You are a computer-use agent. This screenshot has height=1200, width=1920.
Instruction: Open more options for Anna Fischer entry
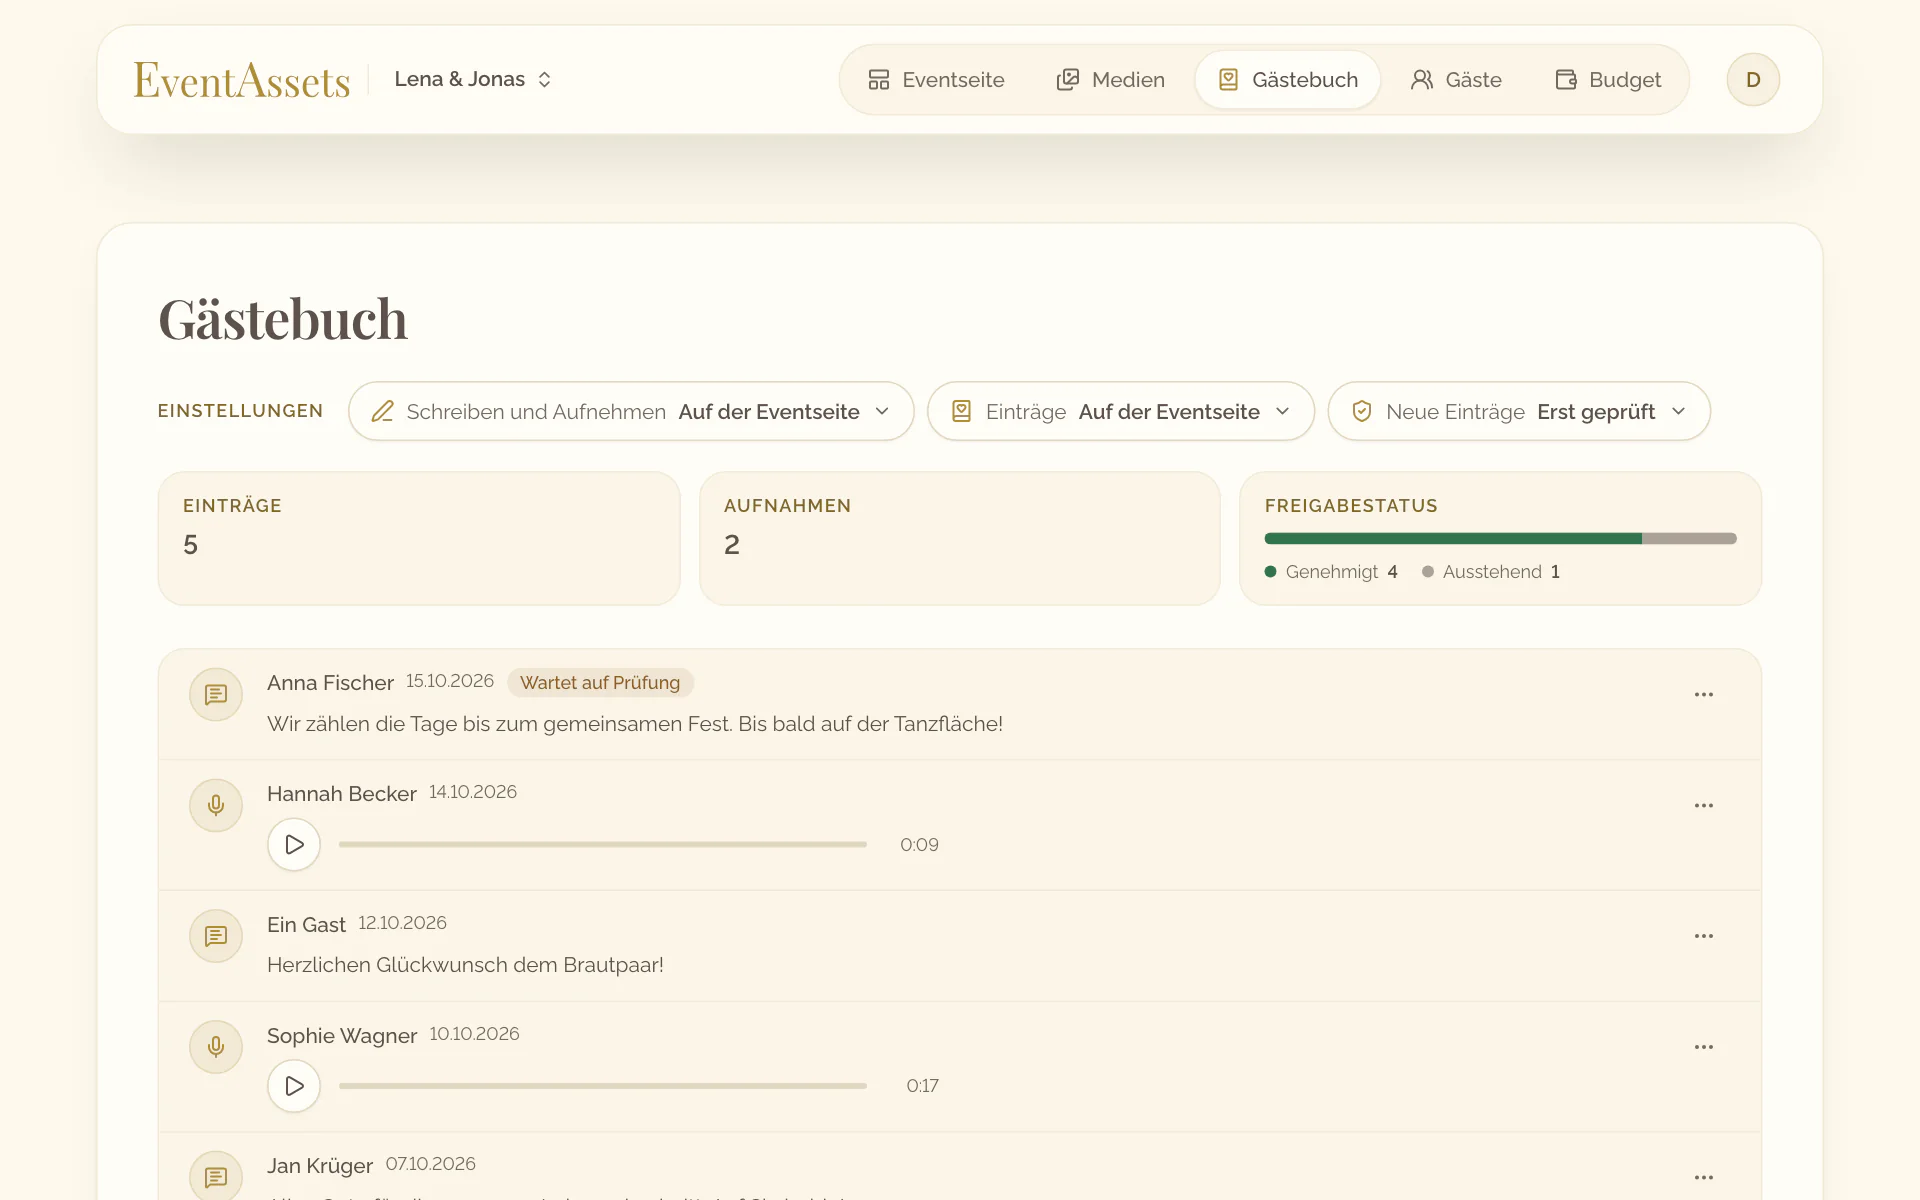pyautogui.click(x=1704, y=694)
